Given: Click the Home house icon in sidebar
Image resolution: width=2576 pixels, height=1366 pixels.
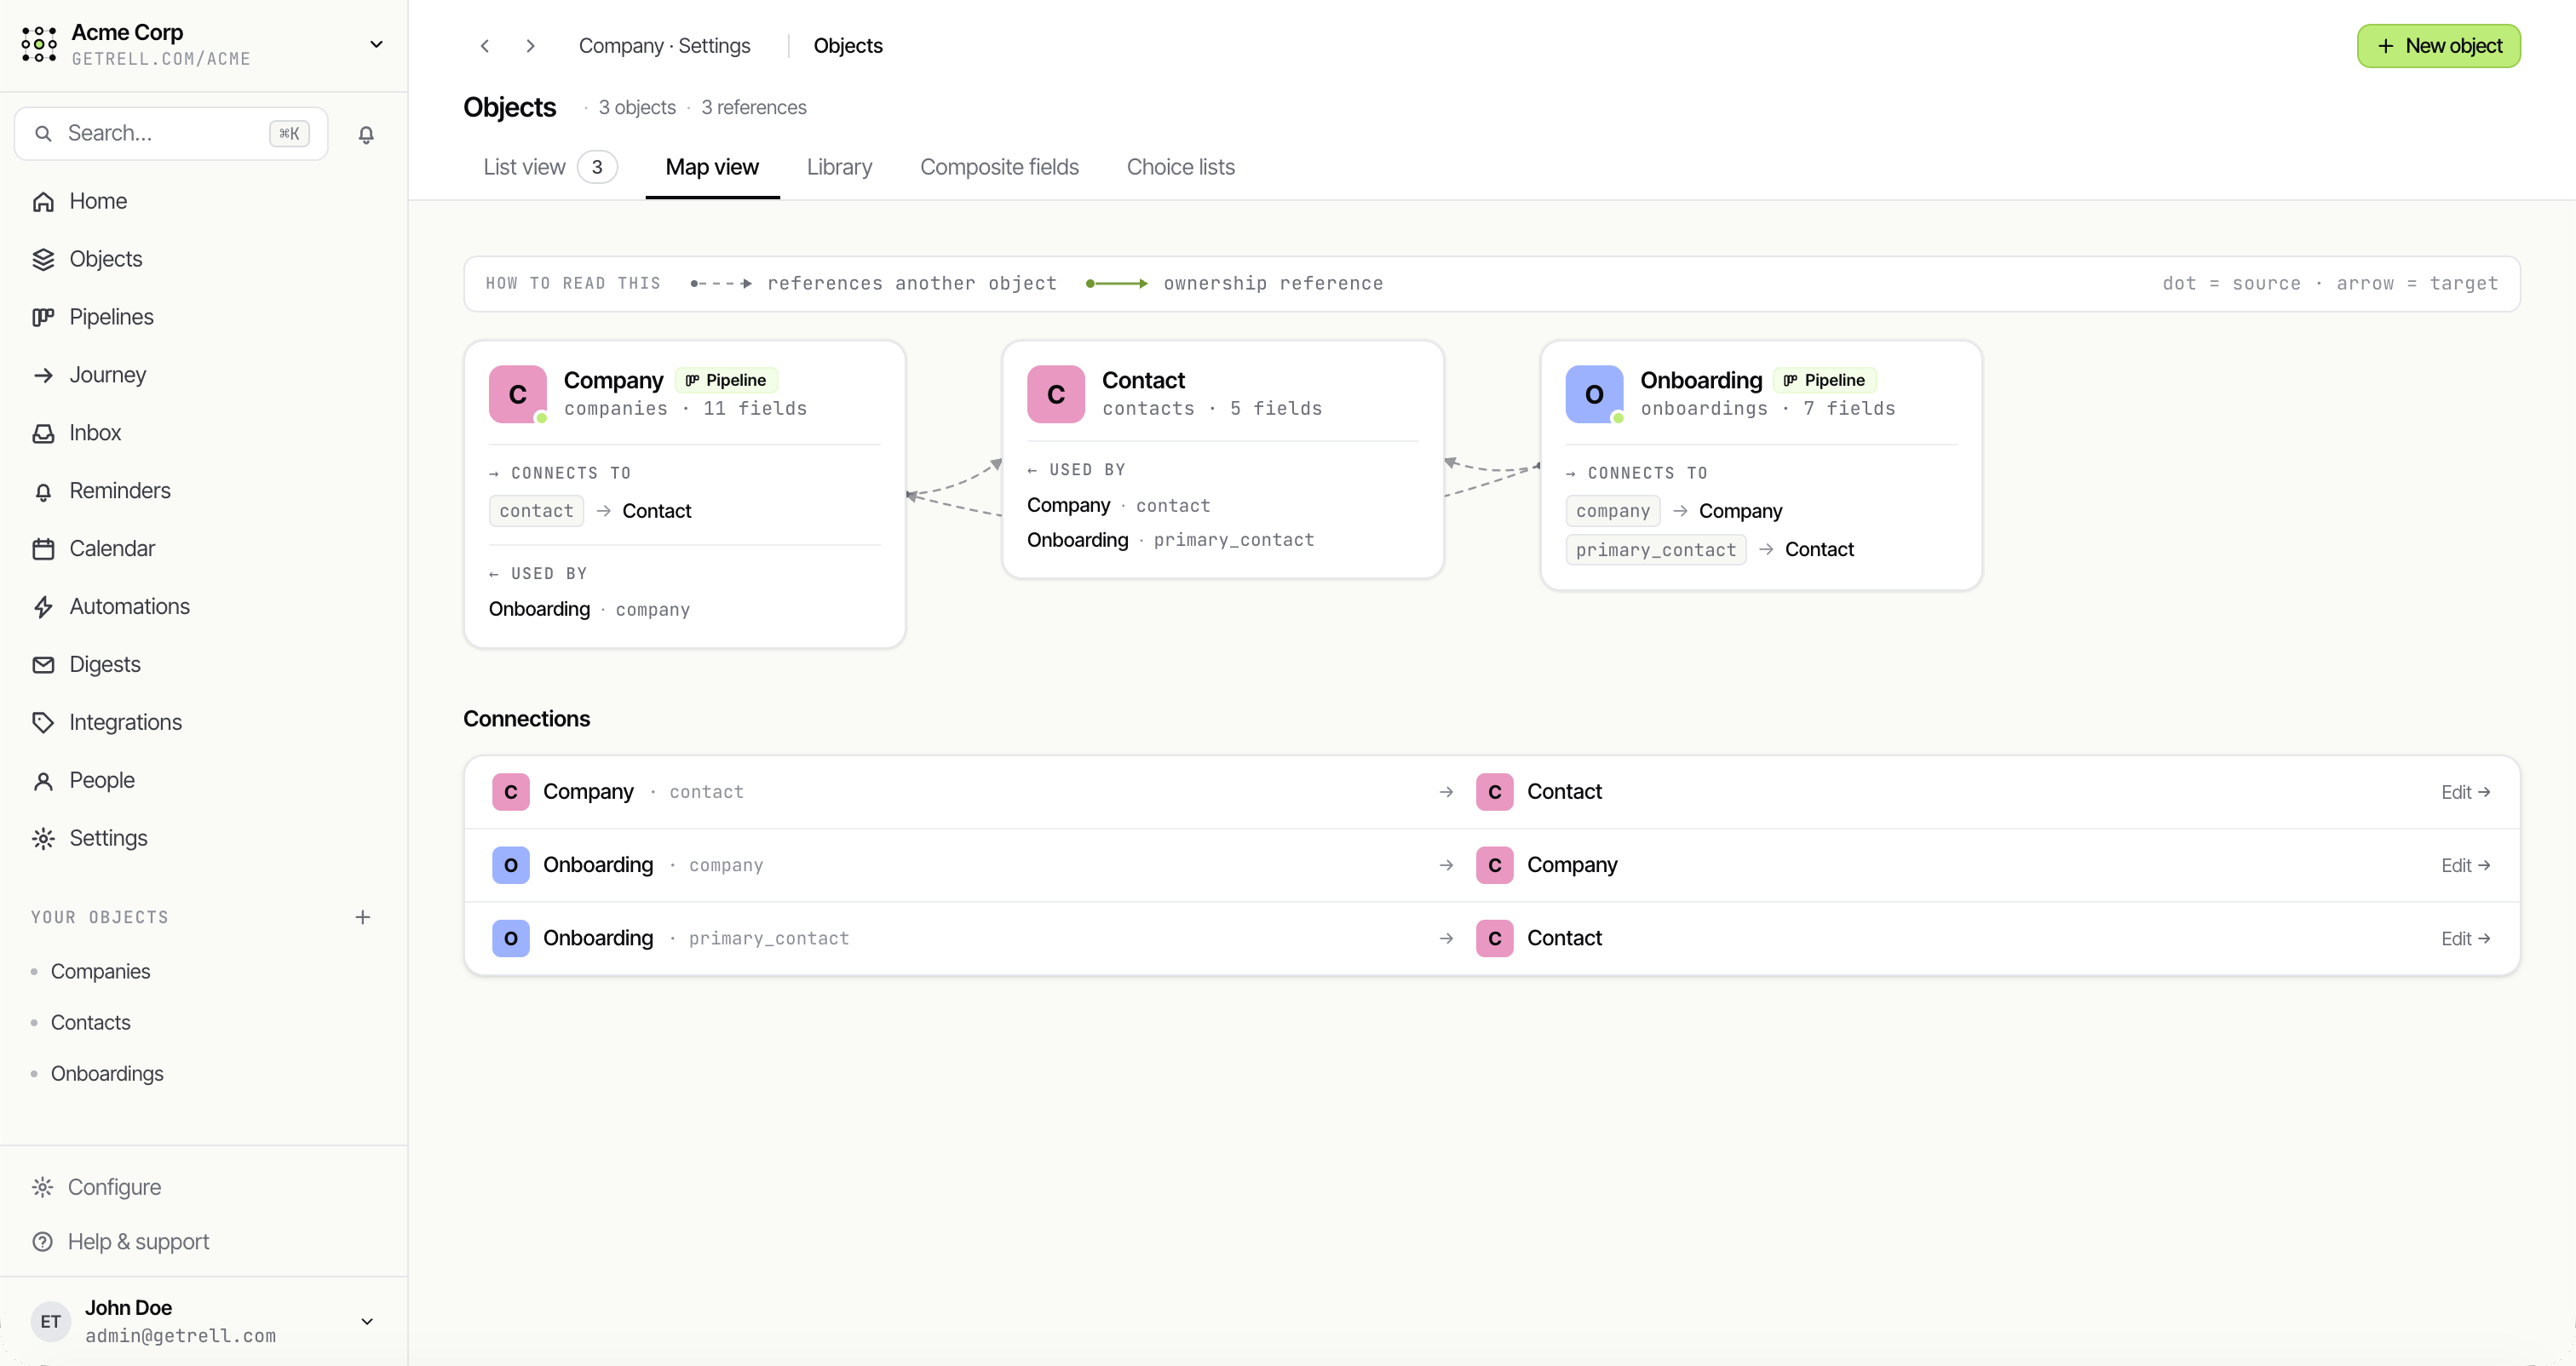Looking at the screenshot, I should tap(43, 202).
